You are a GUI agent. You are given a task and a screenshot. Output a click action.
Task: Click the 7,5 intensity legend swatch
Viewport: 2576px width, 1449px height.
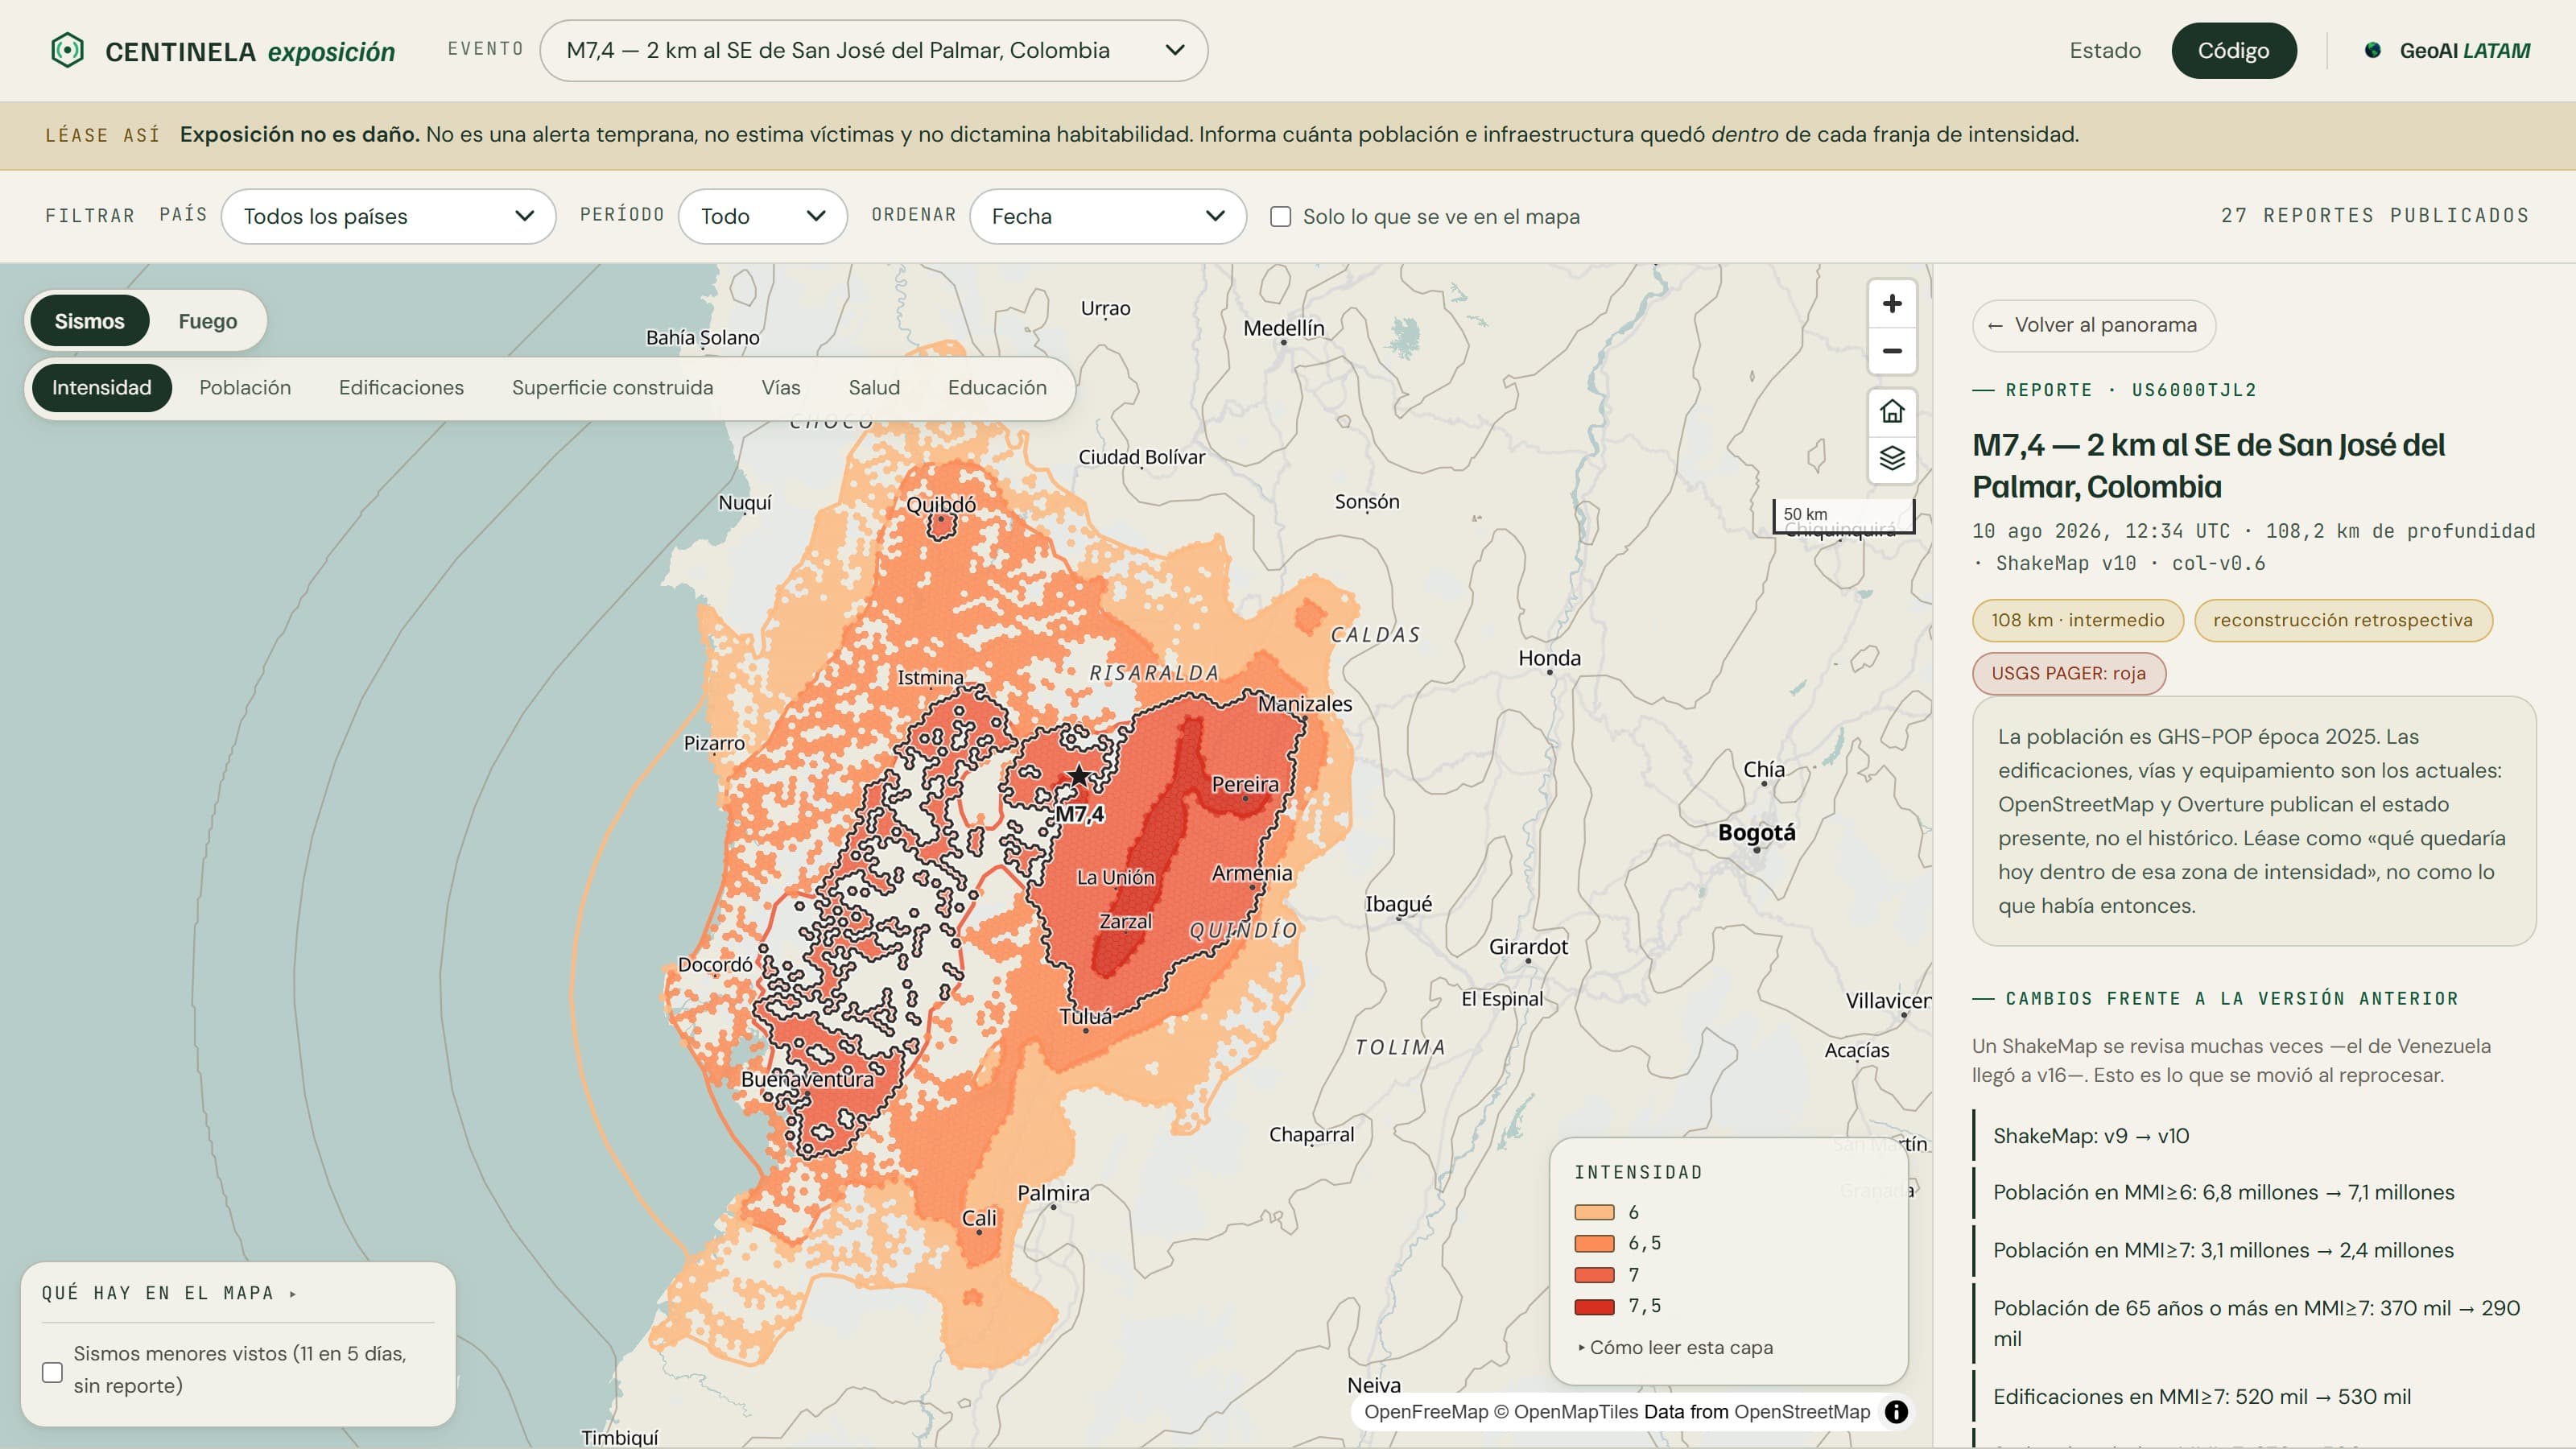1594,1306
